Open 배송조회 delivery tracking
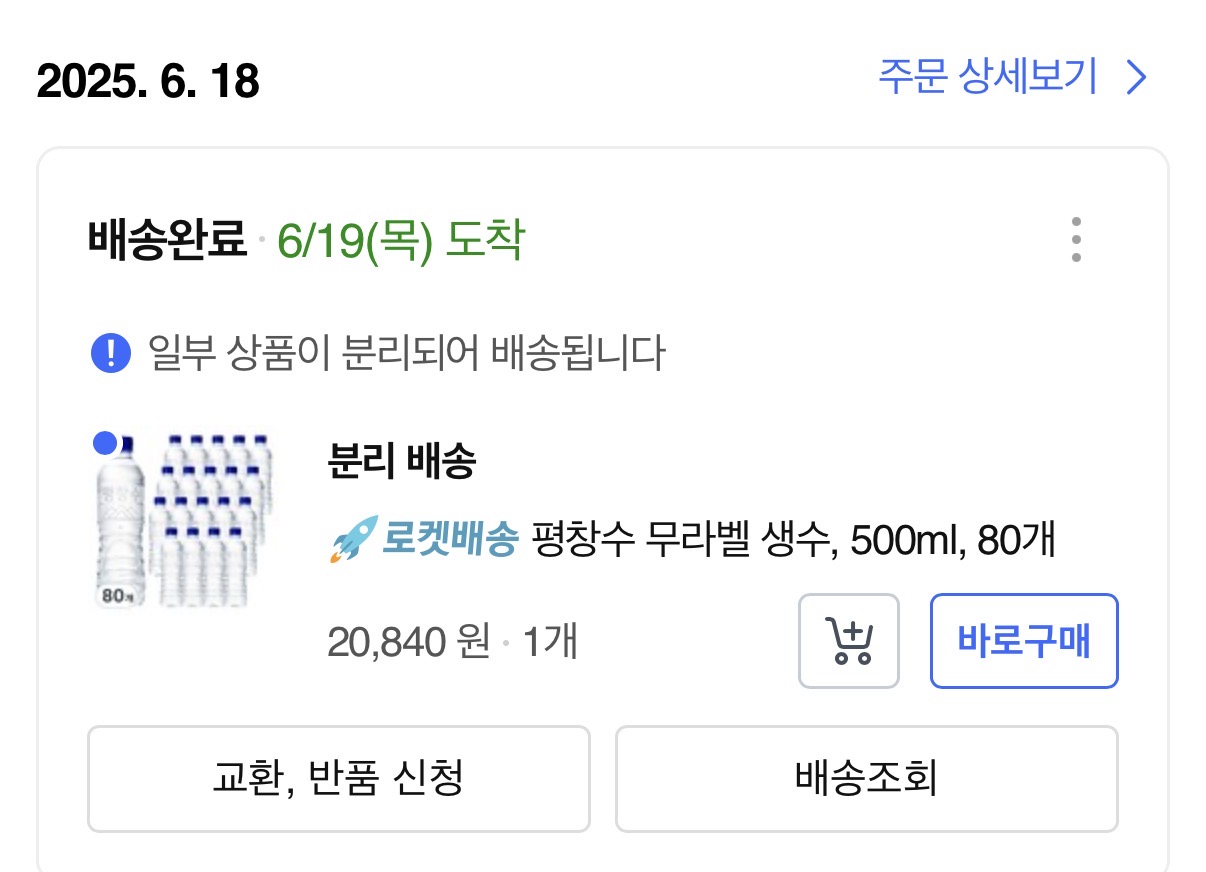The image size is (1206, 872). tap(866, 779)
